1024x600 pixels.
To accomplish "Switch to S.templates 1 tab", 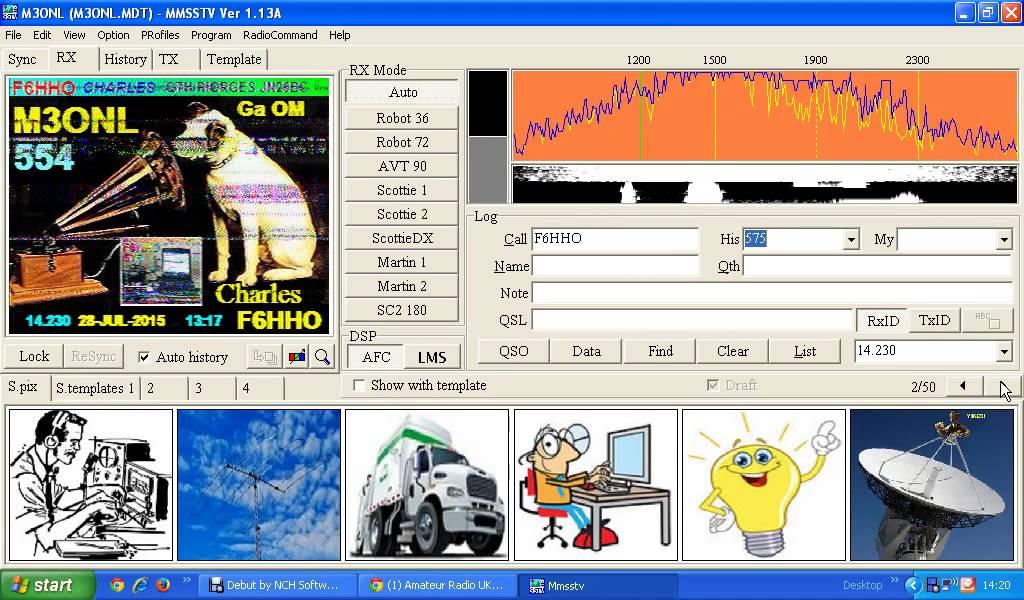I will click(95, 388).
